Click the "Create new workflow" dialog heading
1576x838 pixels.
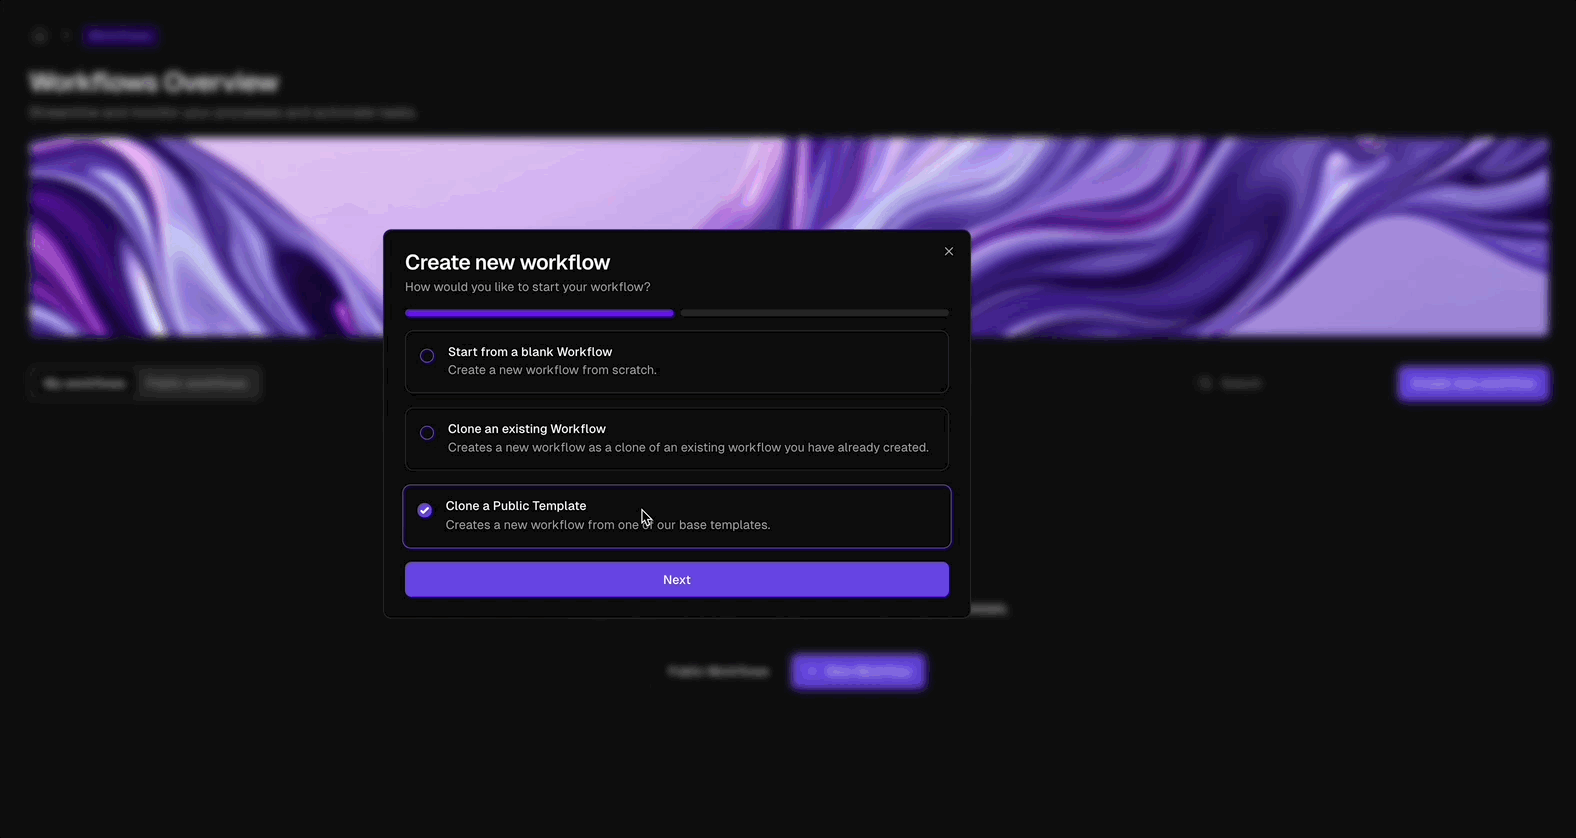pyautogui.click(x=507, y=262)
